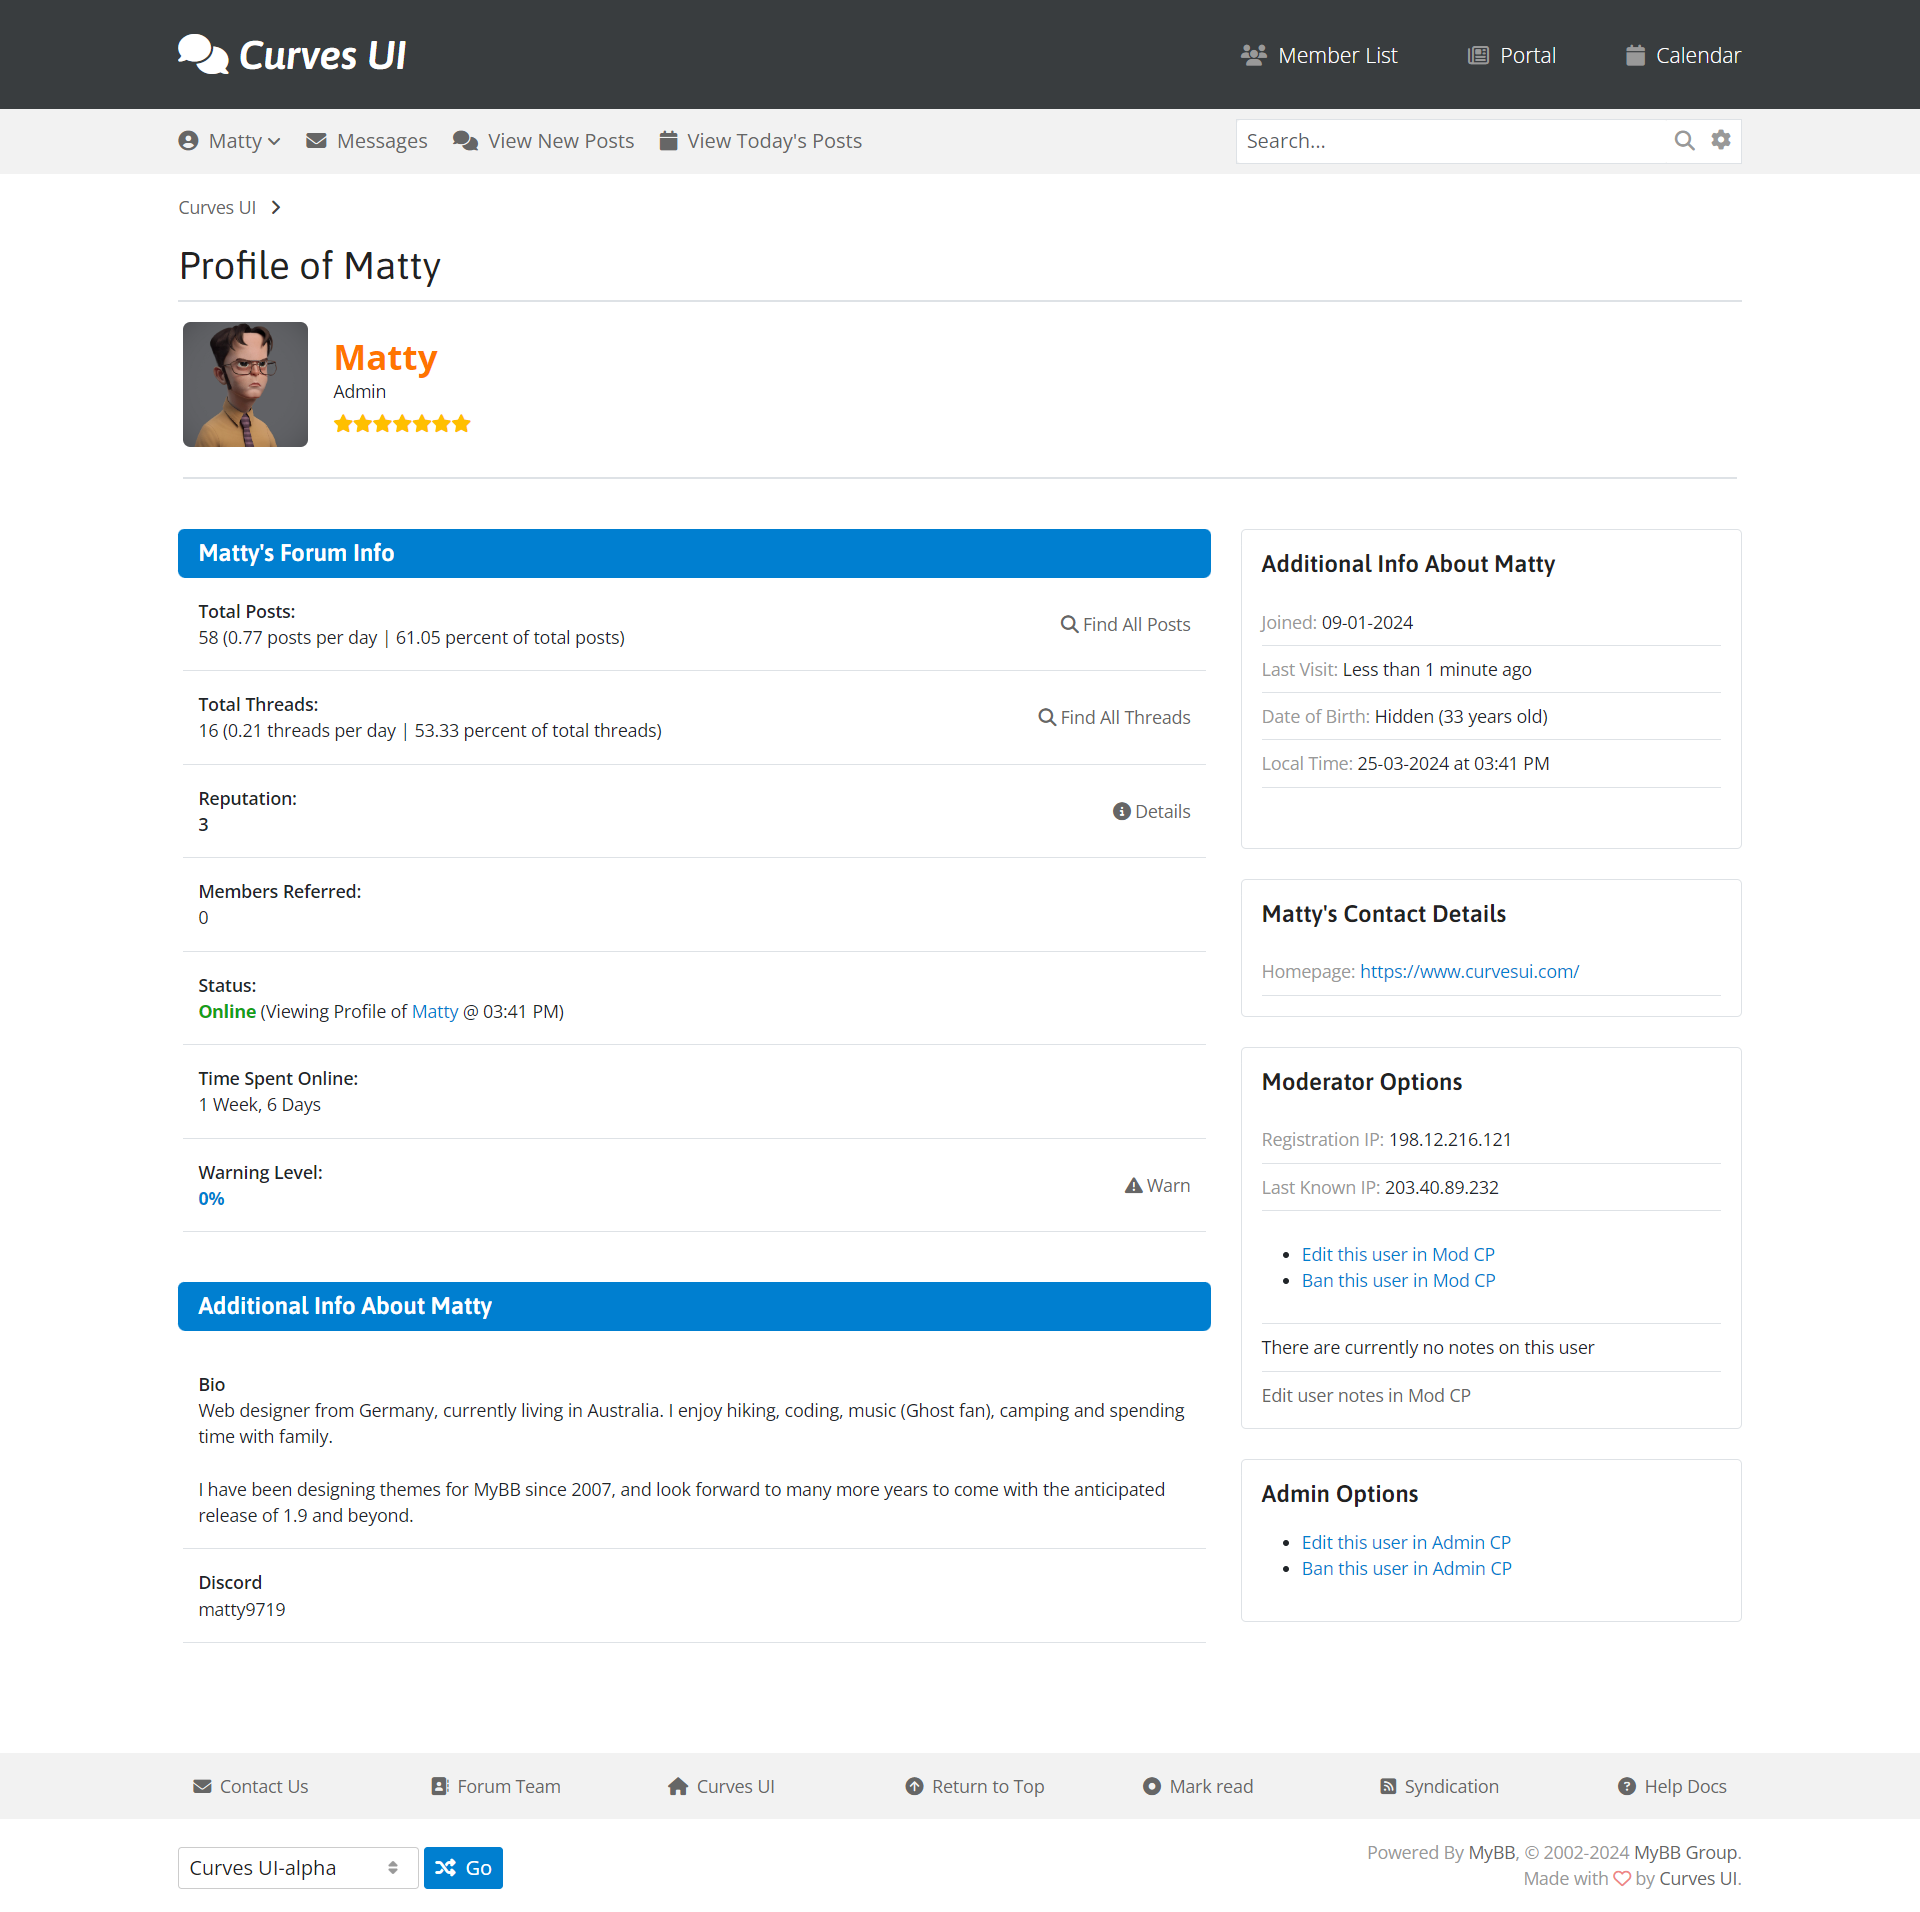Open advanced search gear icon
This screenshot has height=1912, width=1920.
coord(1720,140)
